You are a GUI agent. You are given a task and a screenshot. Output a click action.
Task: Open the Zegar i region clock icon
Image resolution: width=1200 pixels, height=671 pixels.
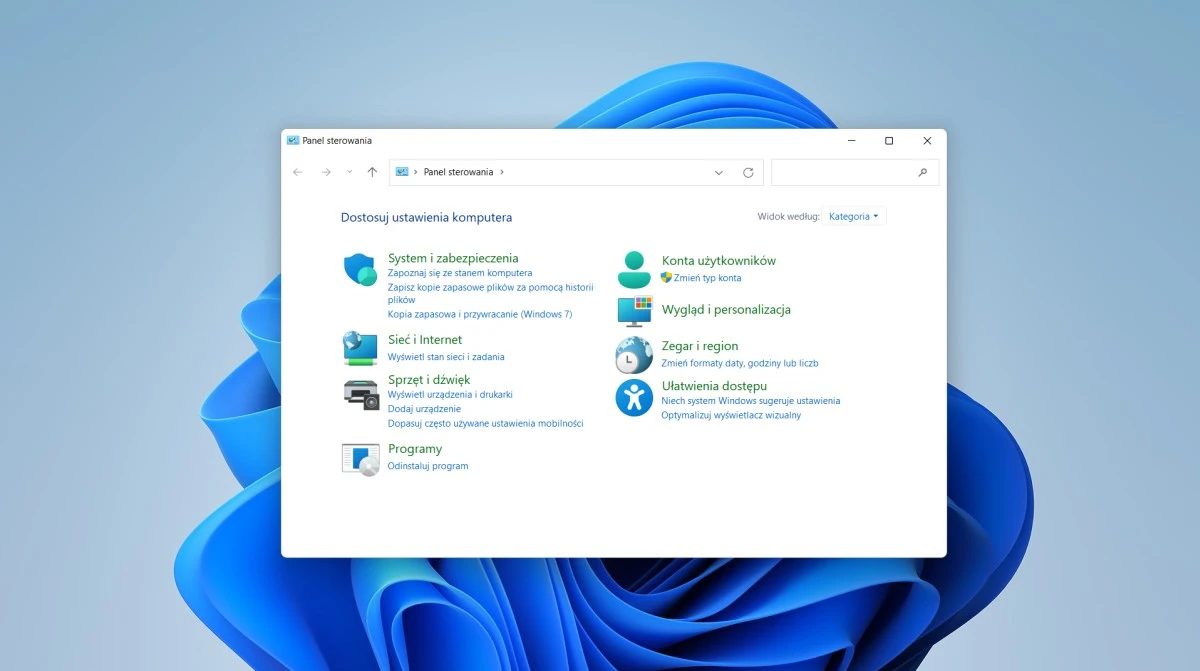(x=633, y=354)
